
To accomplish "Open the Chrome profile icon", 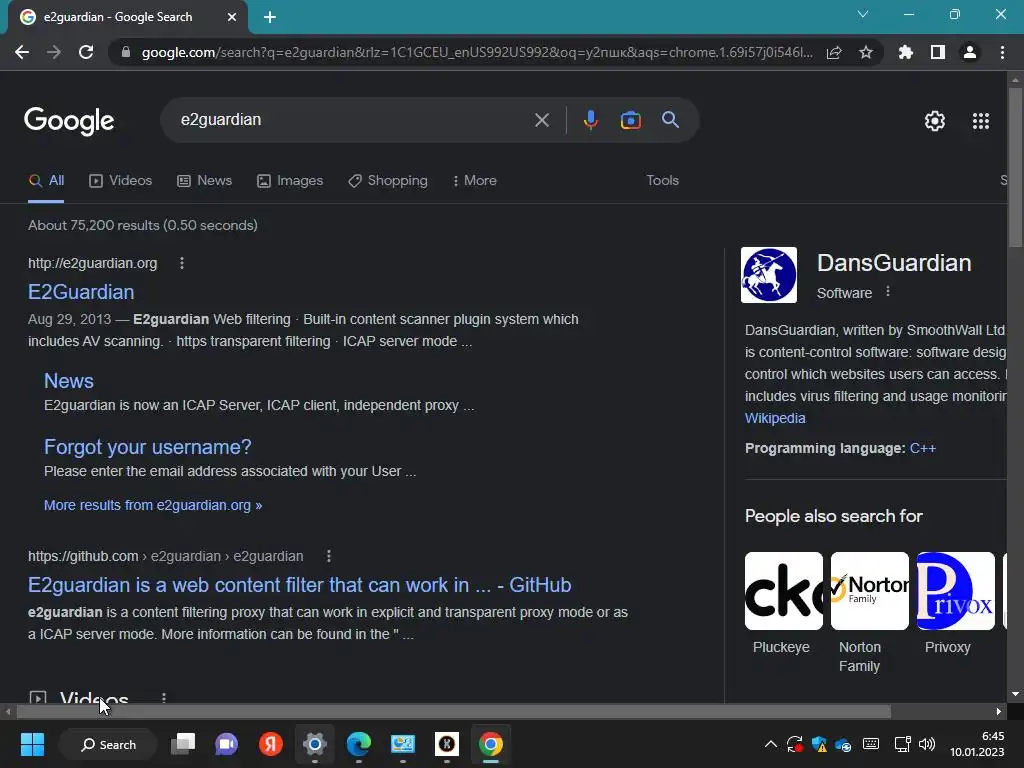I will [x=970, y=52].
